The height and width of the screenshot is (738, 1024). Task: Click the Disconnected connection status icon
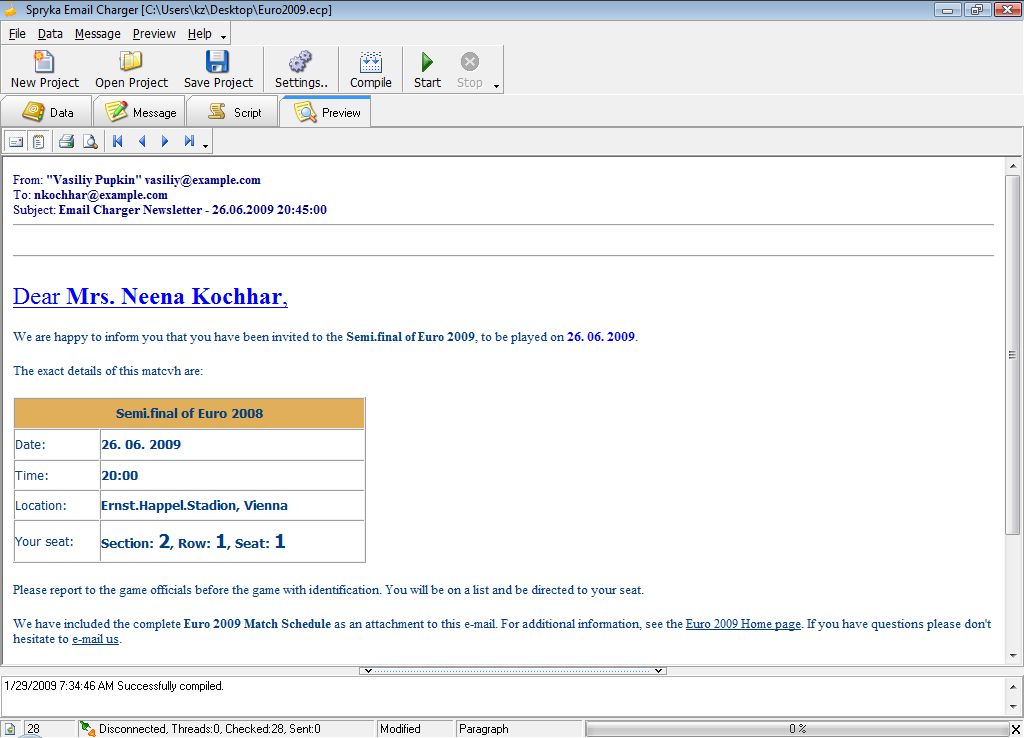(88, 729)
